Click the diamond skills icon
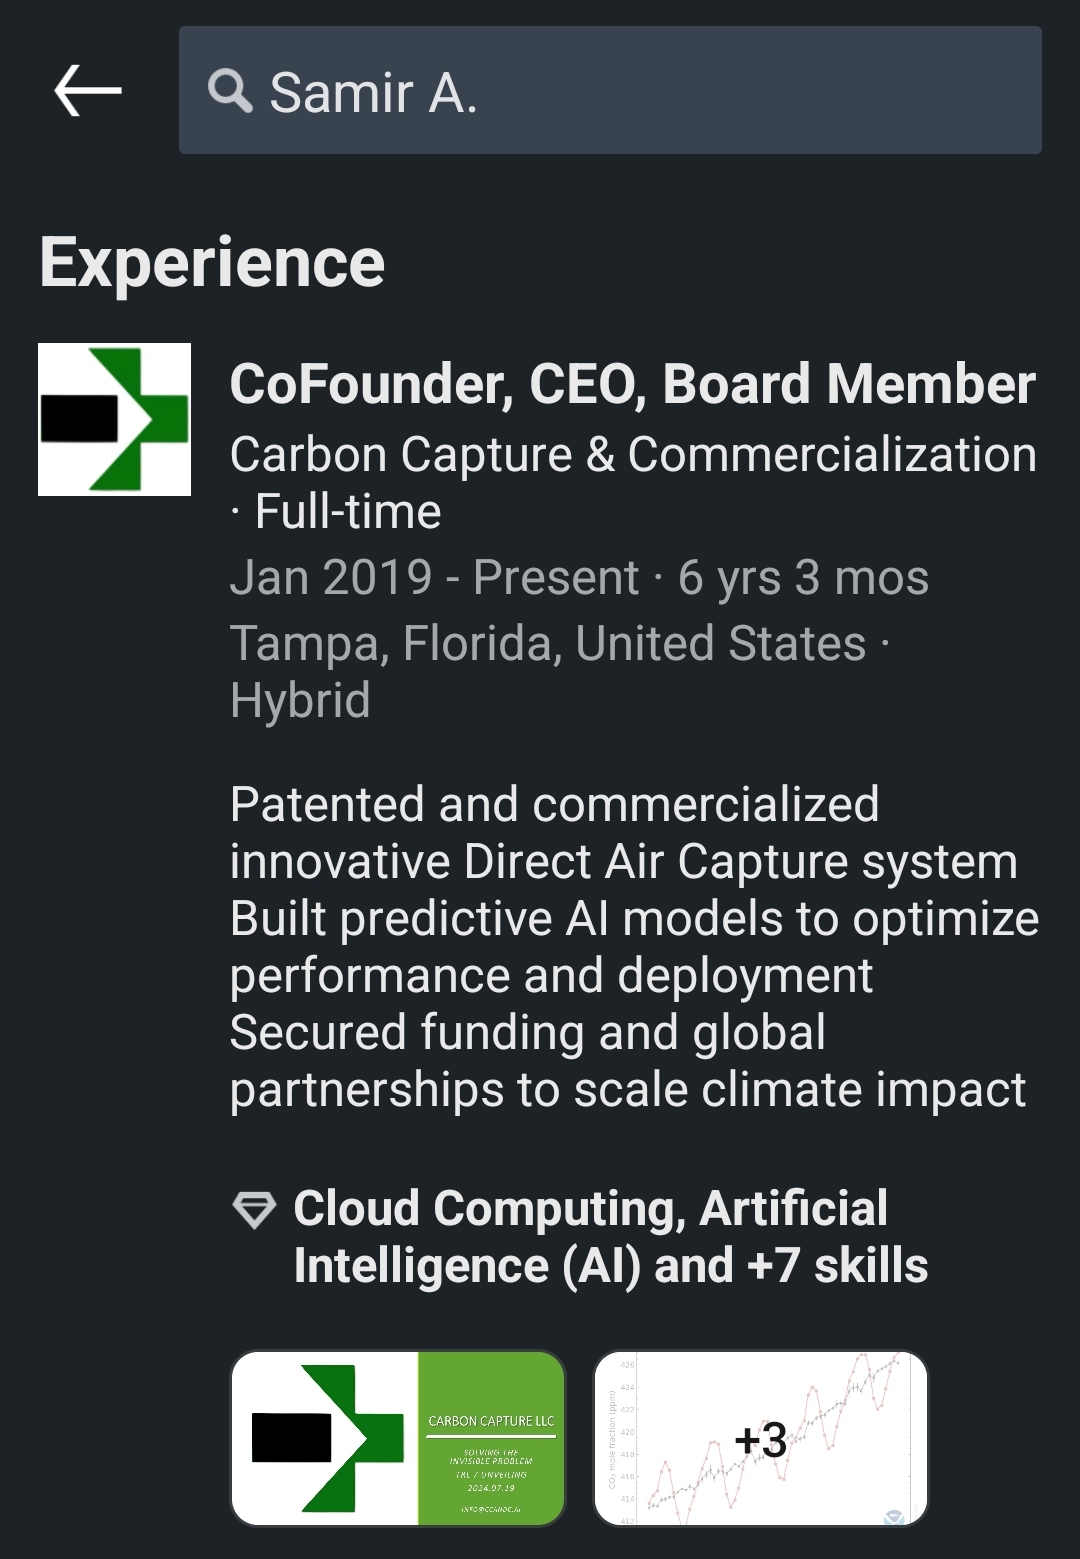The image size is (1080, 1559). tap(253, 1210)
